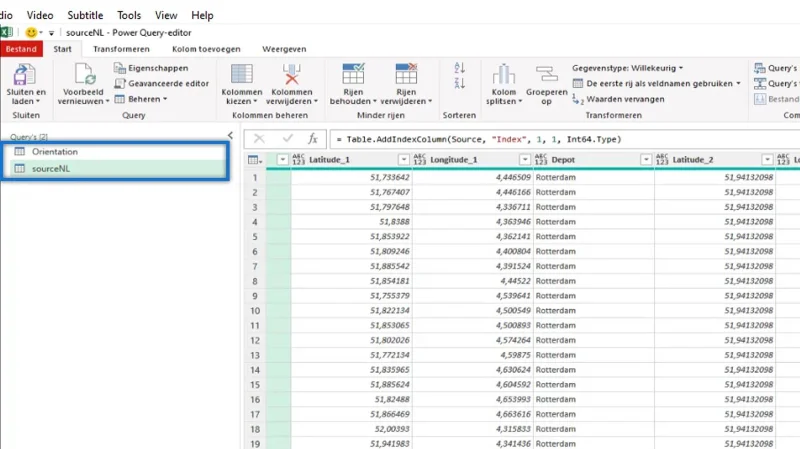Click the Kolommen kiezen icon
This screenshot has height=449, width=800.
coord(241,74)
